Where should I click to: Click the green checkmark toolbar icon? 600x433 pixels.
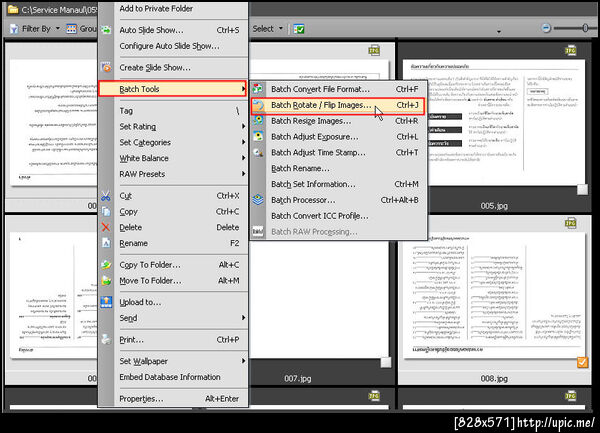coord(299,29)
